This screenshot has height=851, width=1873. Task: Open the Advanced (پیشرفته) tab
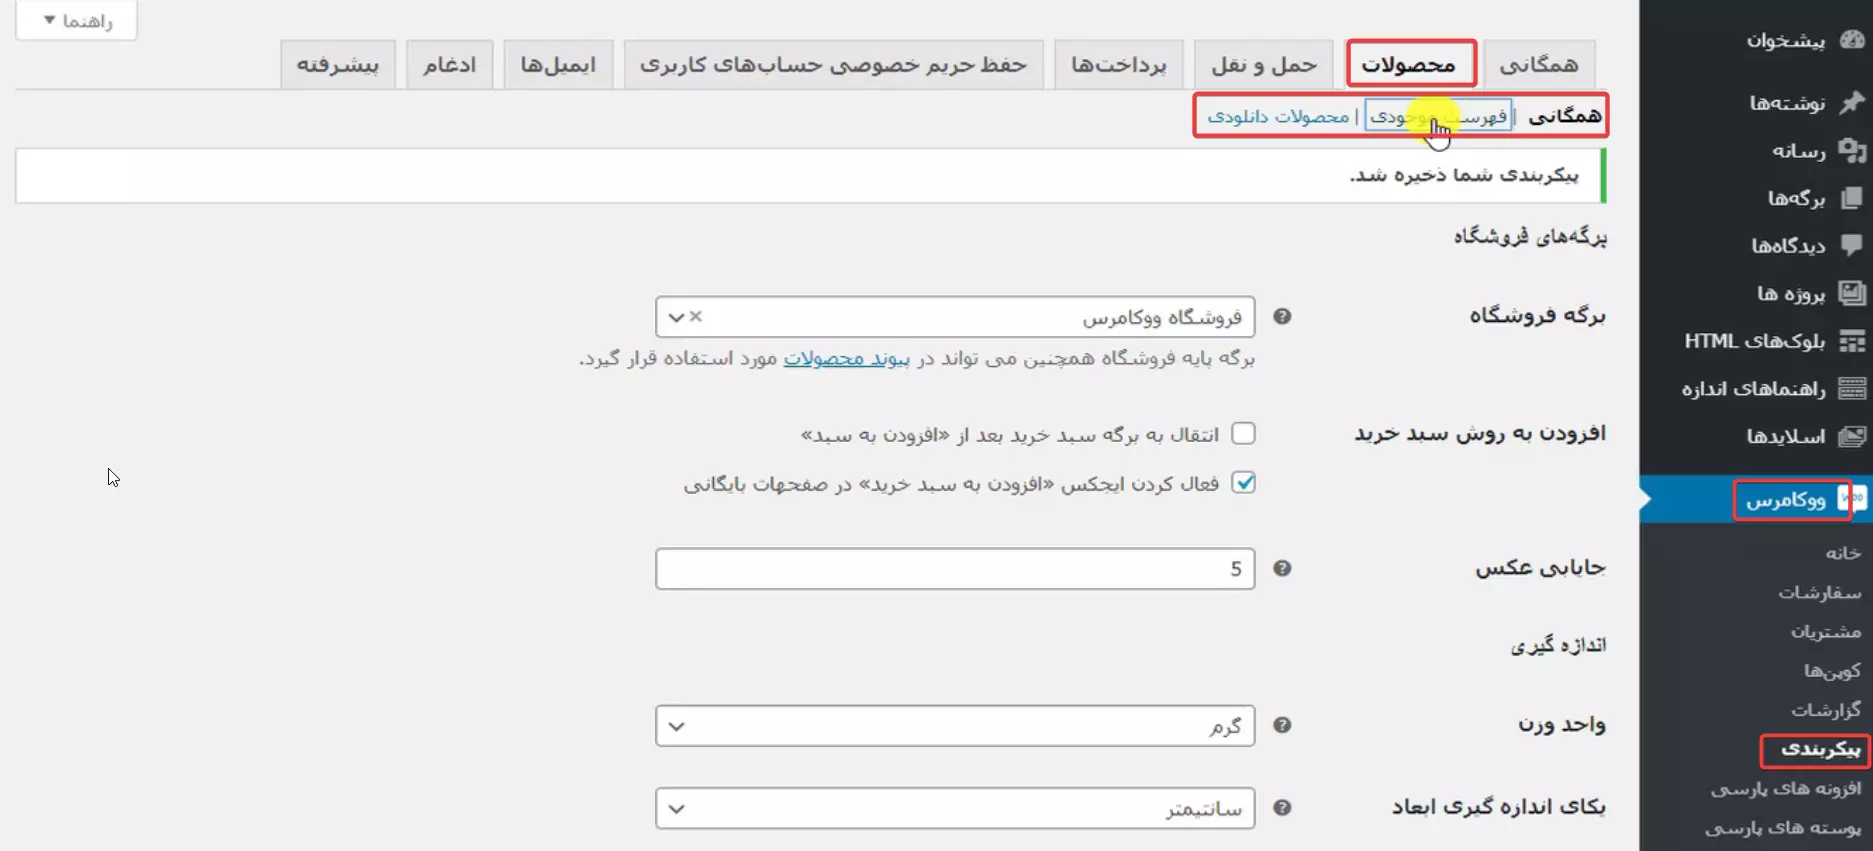[x=338, y=65]
